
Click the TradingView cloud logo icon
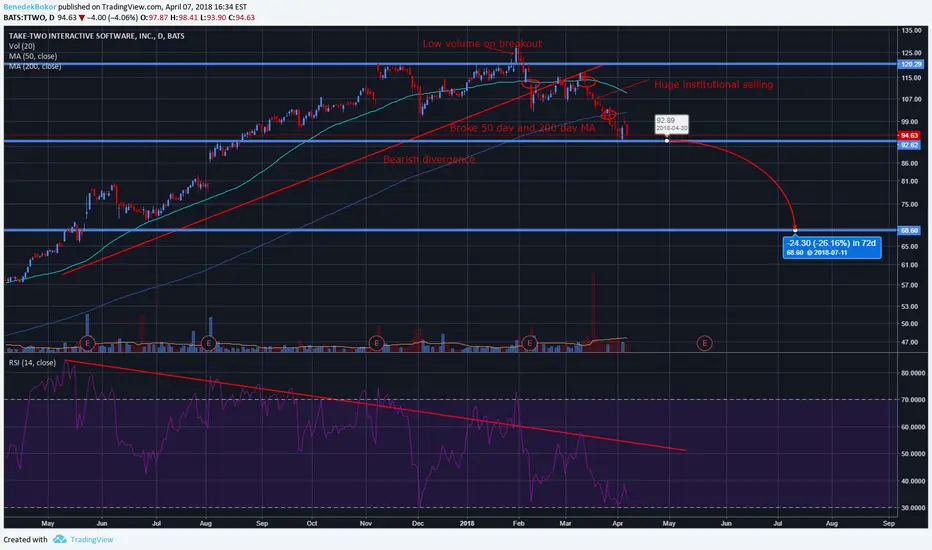click(x=59, y=539)
